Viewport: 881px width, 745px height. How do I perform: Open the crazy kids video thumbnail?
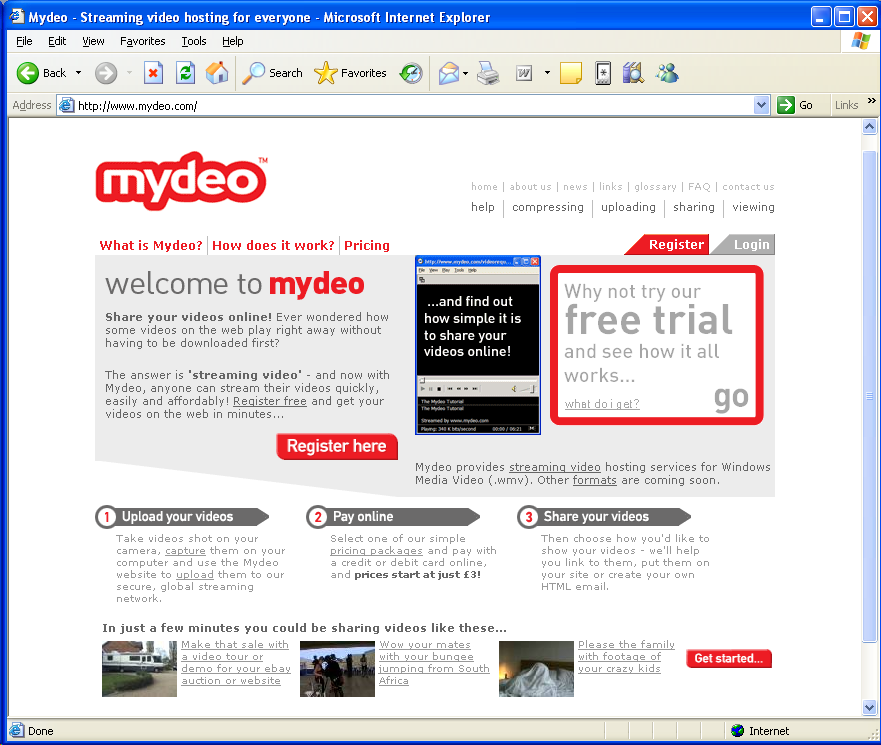[x=536, y=669]
